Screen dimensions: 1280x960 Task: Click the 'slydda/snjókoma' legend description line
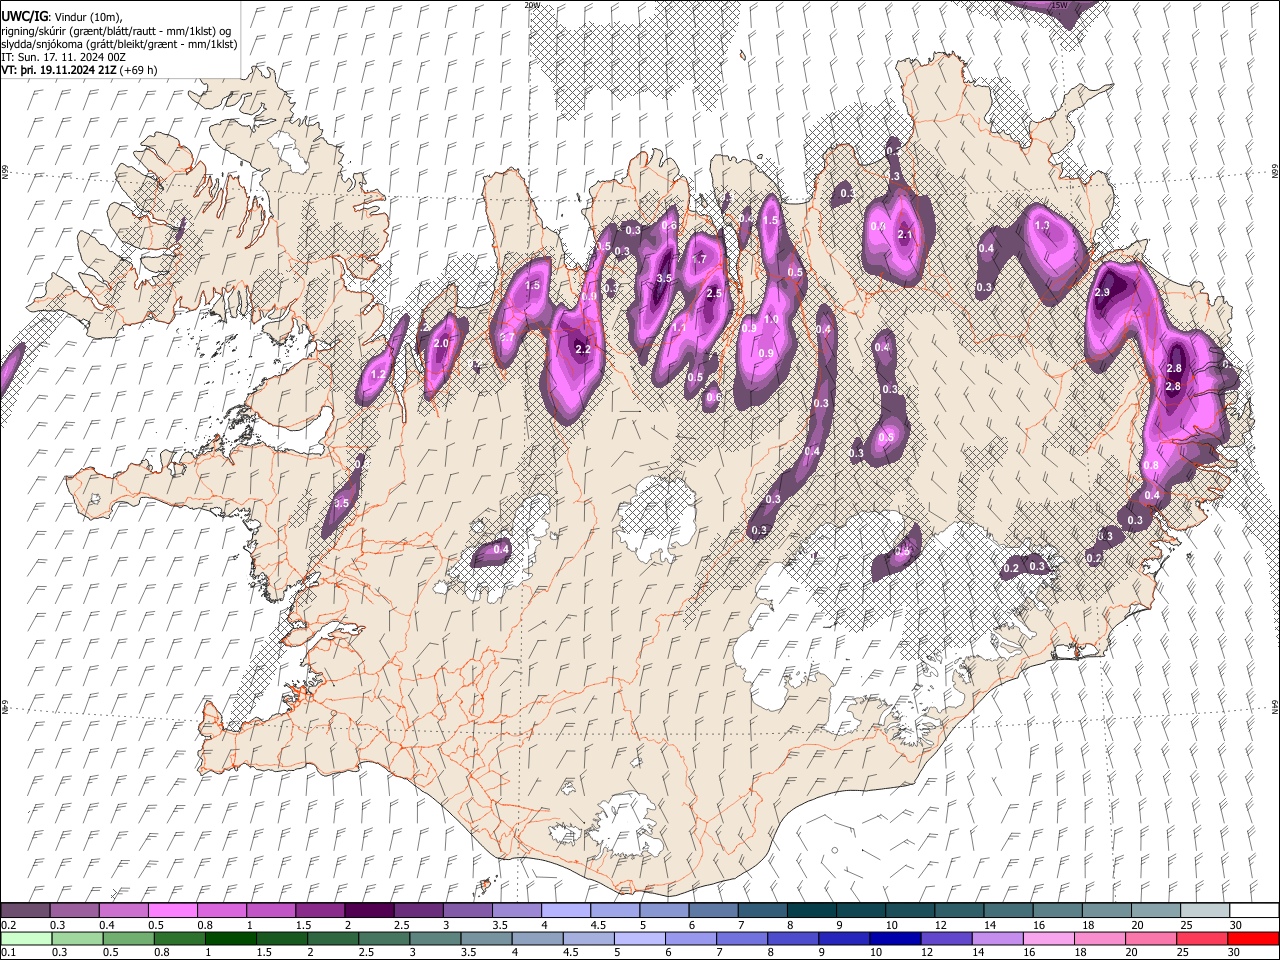(x=119, y=44)
